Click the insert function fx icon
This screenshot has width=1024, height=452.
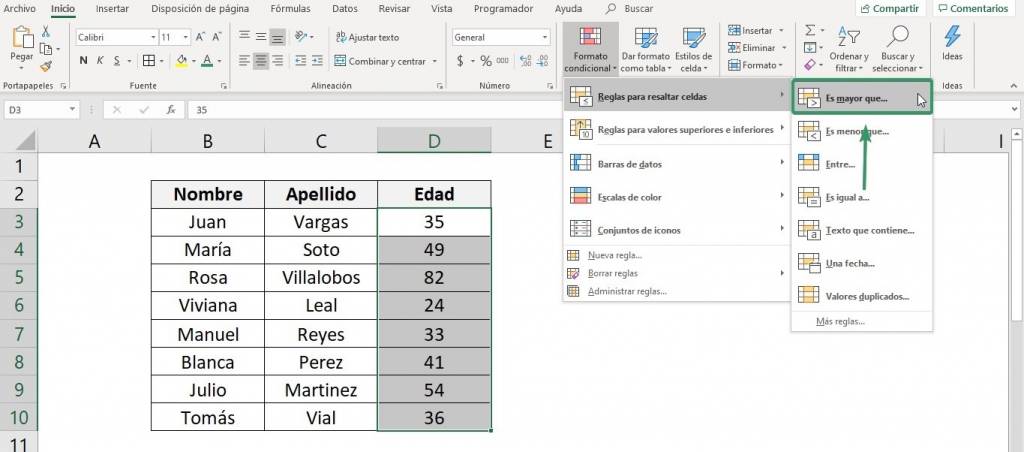coord(171,110)
